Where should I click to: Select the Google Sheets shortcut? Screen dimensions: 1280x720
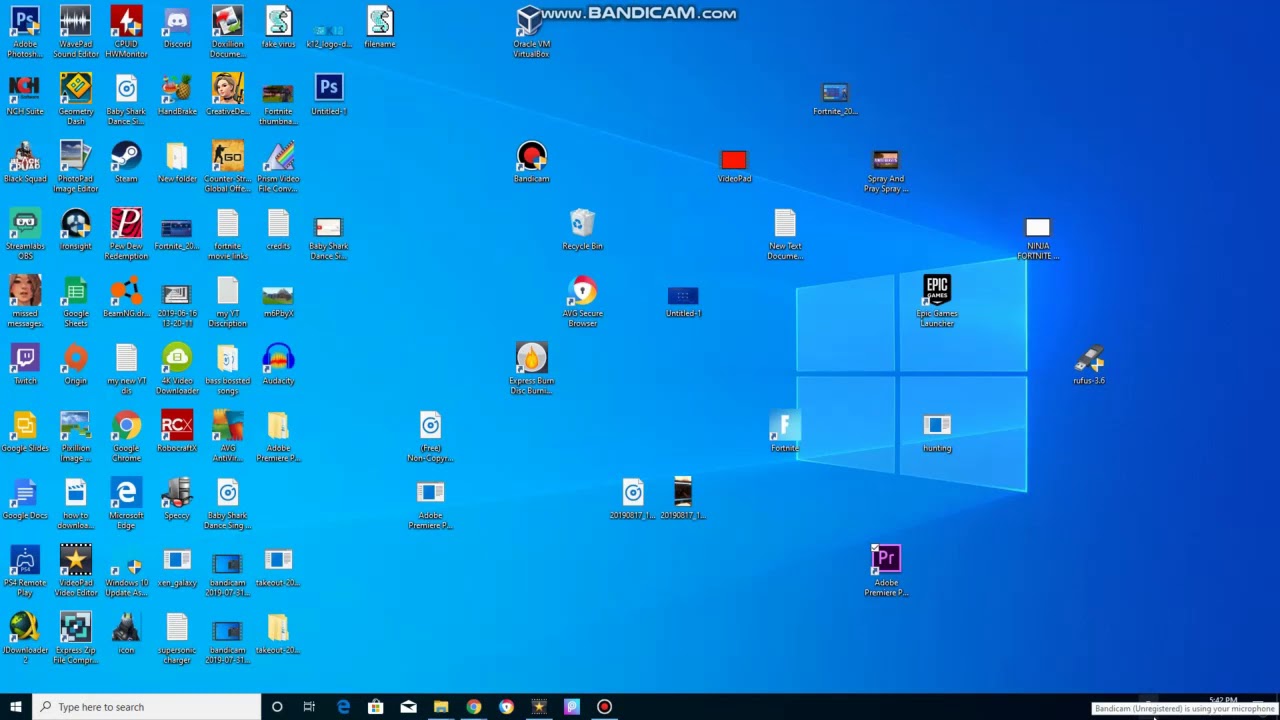point(76,301)
